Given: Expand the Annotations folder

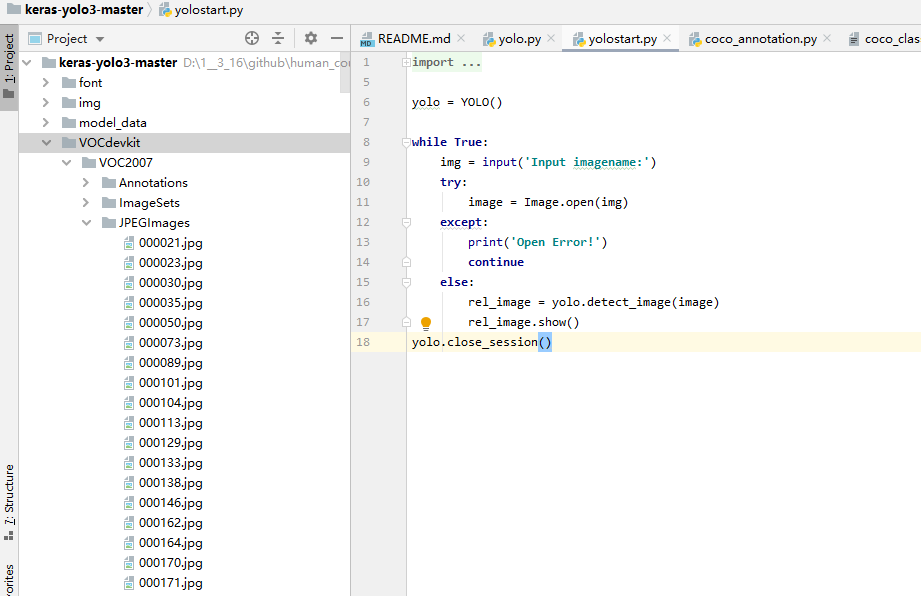Looking at the screenshot, I should click(86, 183).
